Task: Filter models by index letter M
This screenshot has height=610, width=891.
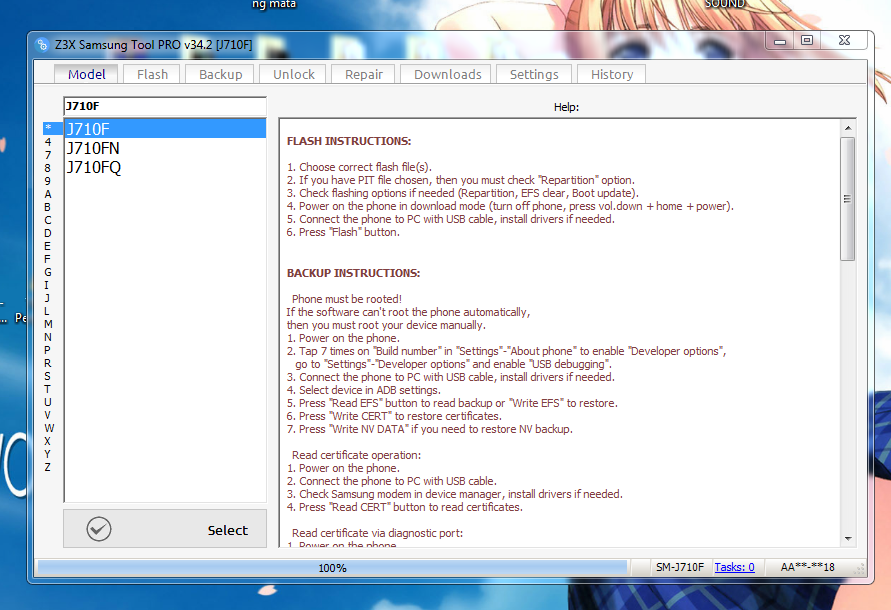Action: 48,324
